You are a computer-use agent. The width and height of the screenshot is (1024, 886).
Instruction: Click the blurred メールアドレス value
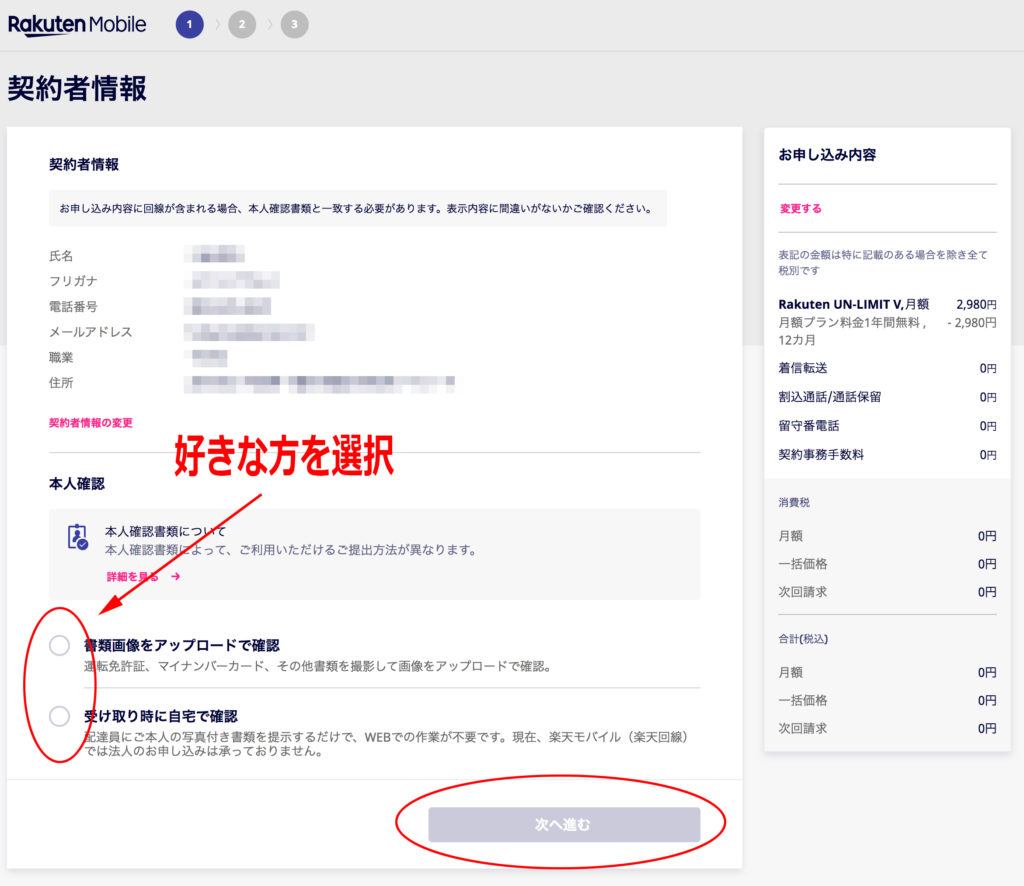point(250,331)
